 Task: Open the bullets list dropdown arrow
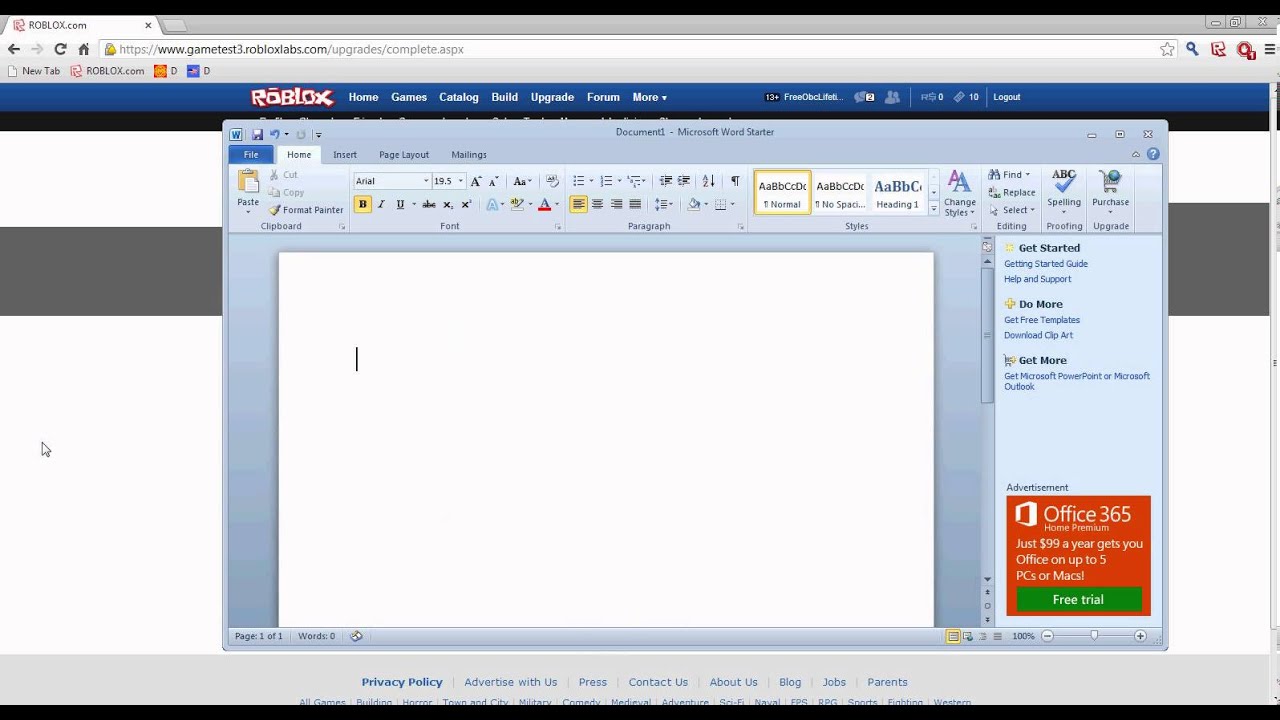(x=591, y=181)
